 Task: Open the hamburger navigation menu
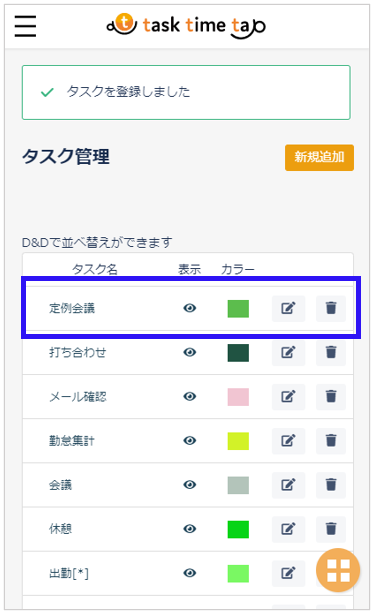(25, 26)
